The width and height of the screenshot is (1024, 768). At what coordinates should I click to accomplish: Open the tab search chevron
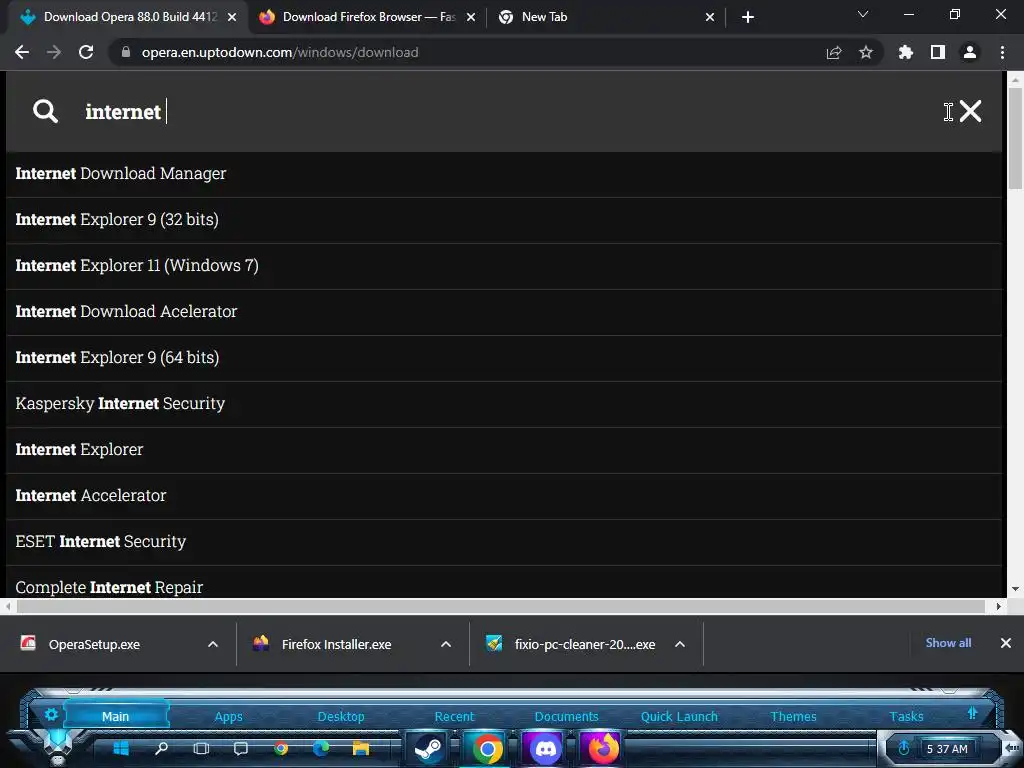863,14
